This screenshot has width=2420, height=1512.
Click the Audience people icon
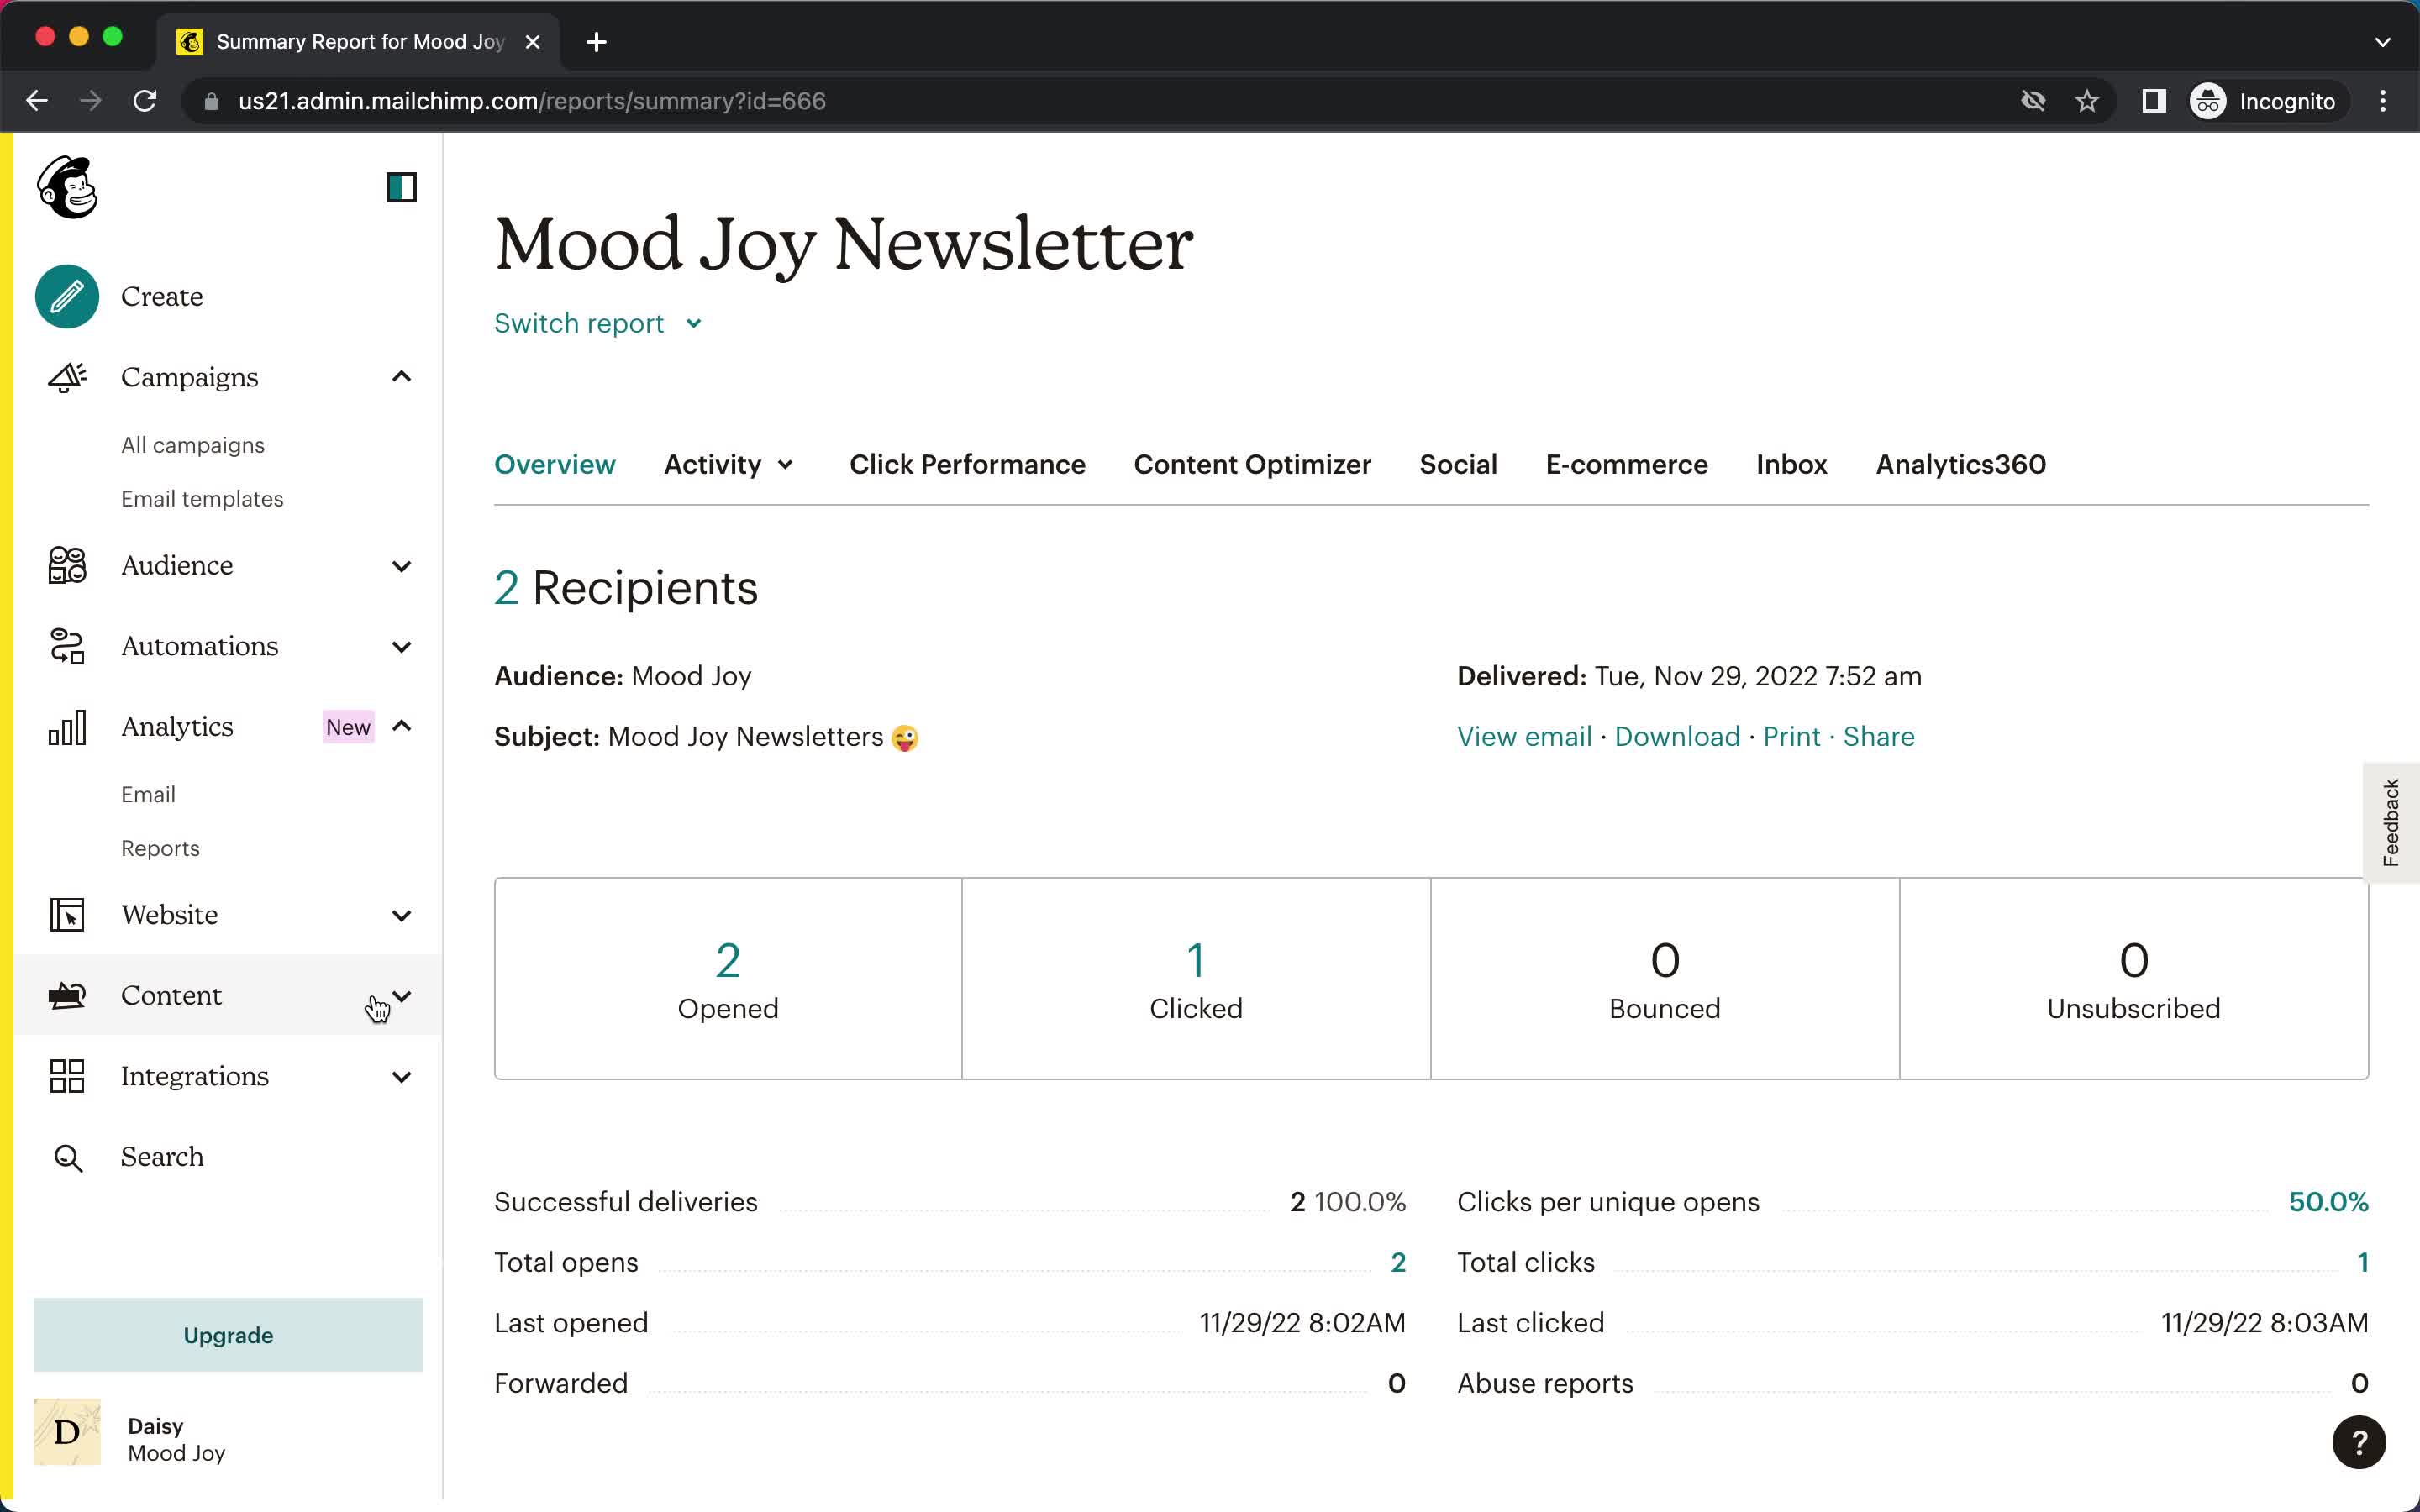[x=67, y=565]
